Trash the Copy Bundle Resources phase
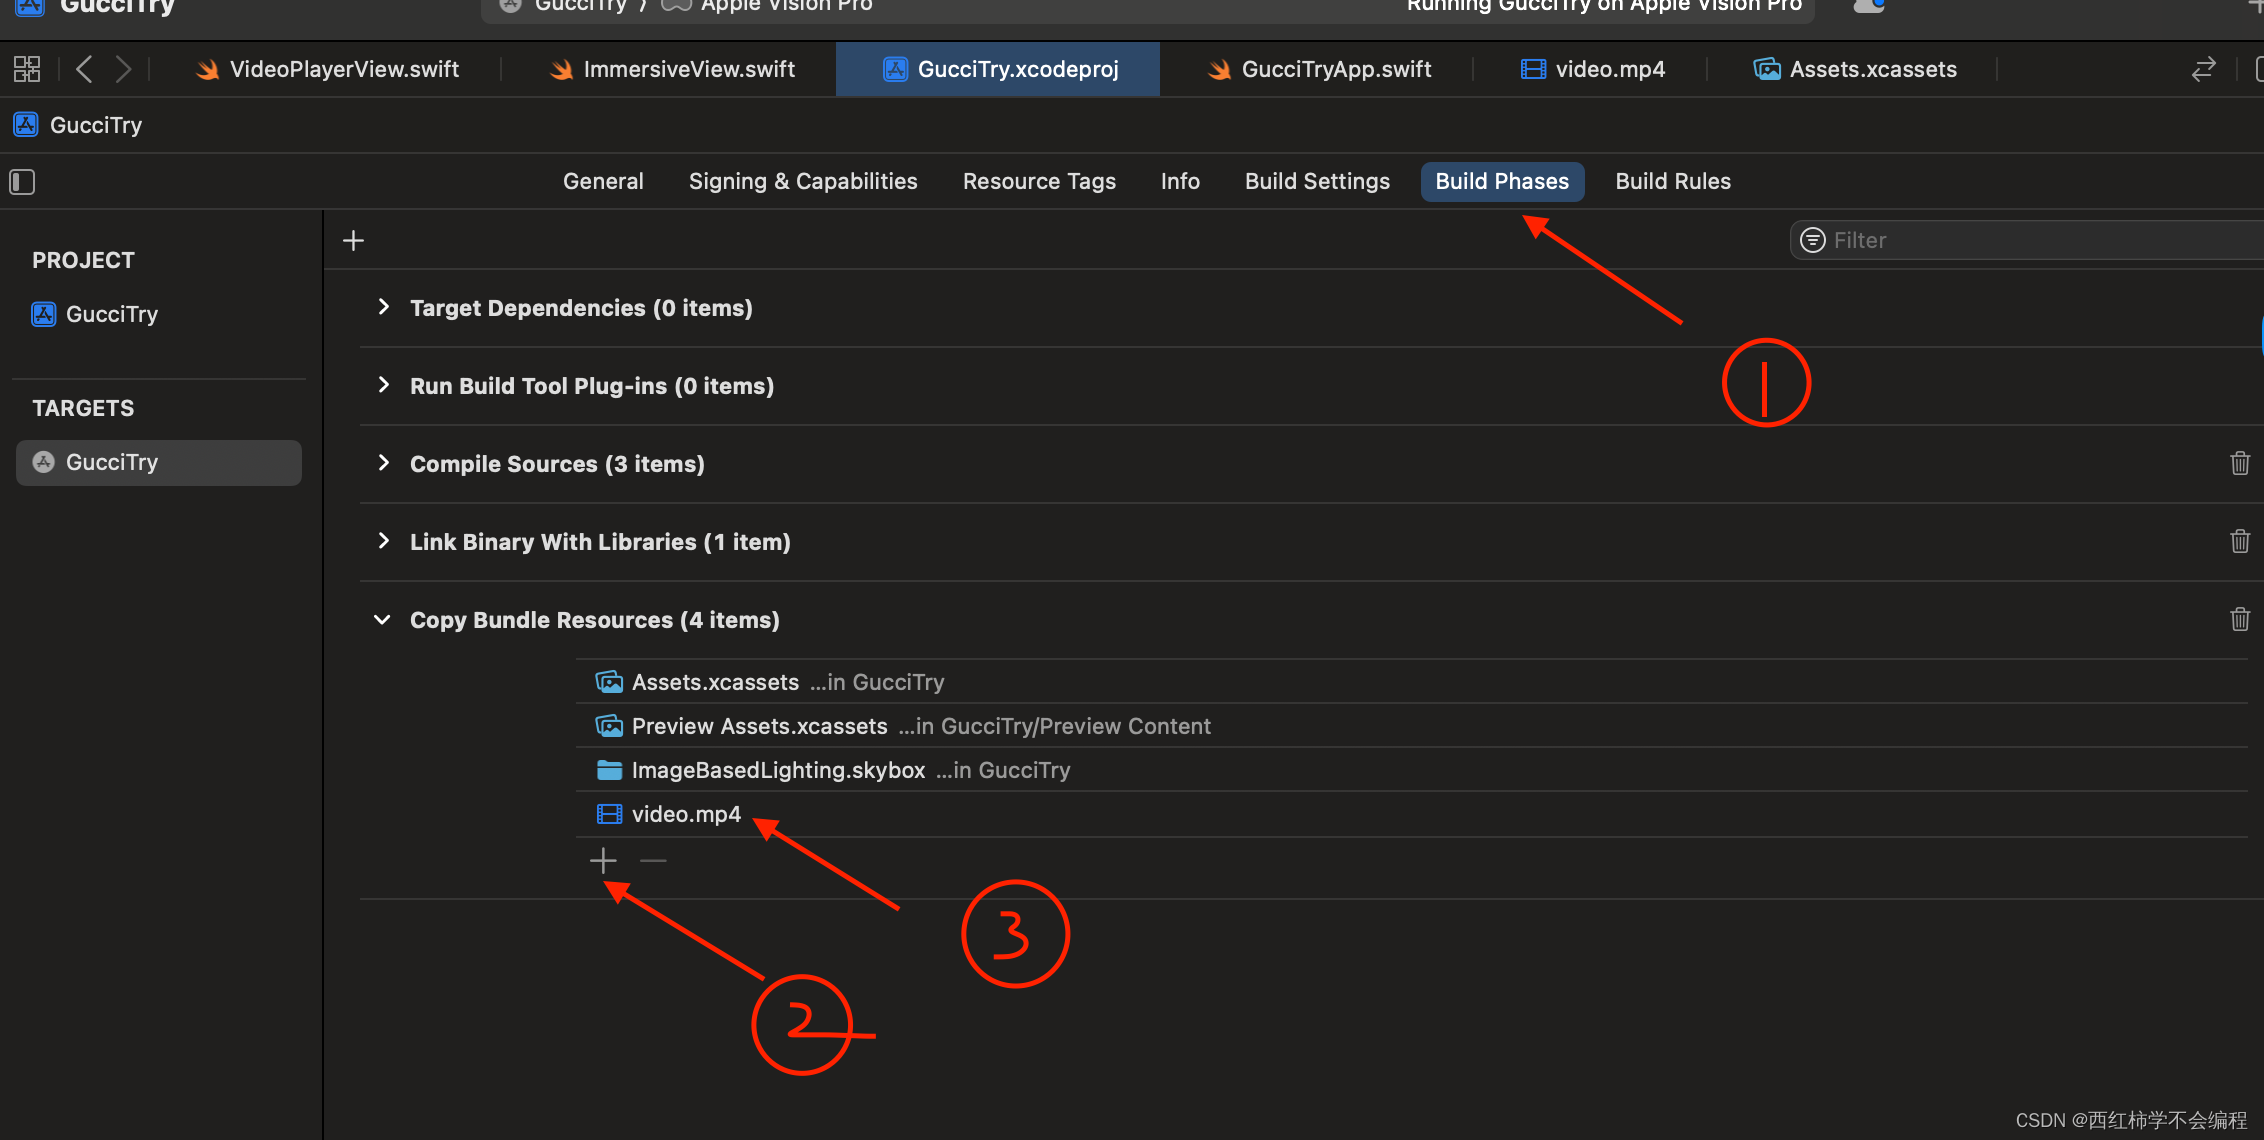This screenshot has width=2264, height=1140. (2239, 619)
